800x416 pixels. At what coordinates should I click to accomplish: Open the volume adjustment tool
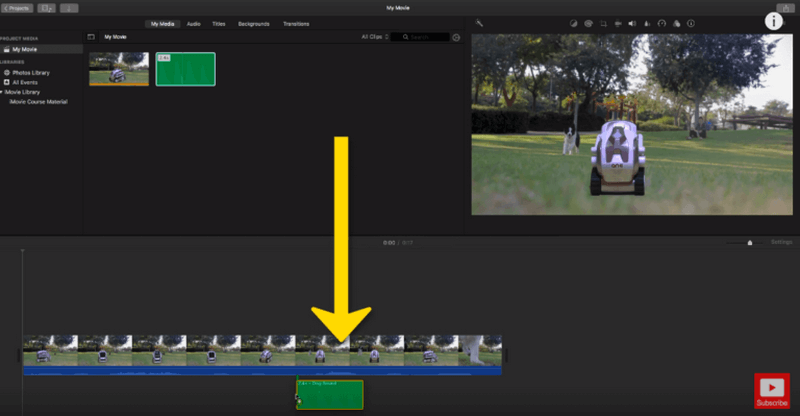632,23
